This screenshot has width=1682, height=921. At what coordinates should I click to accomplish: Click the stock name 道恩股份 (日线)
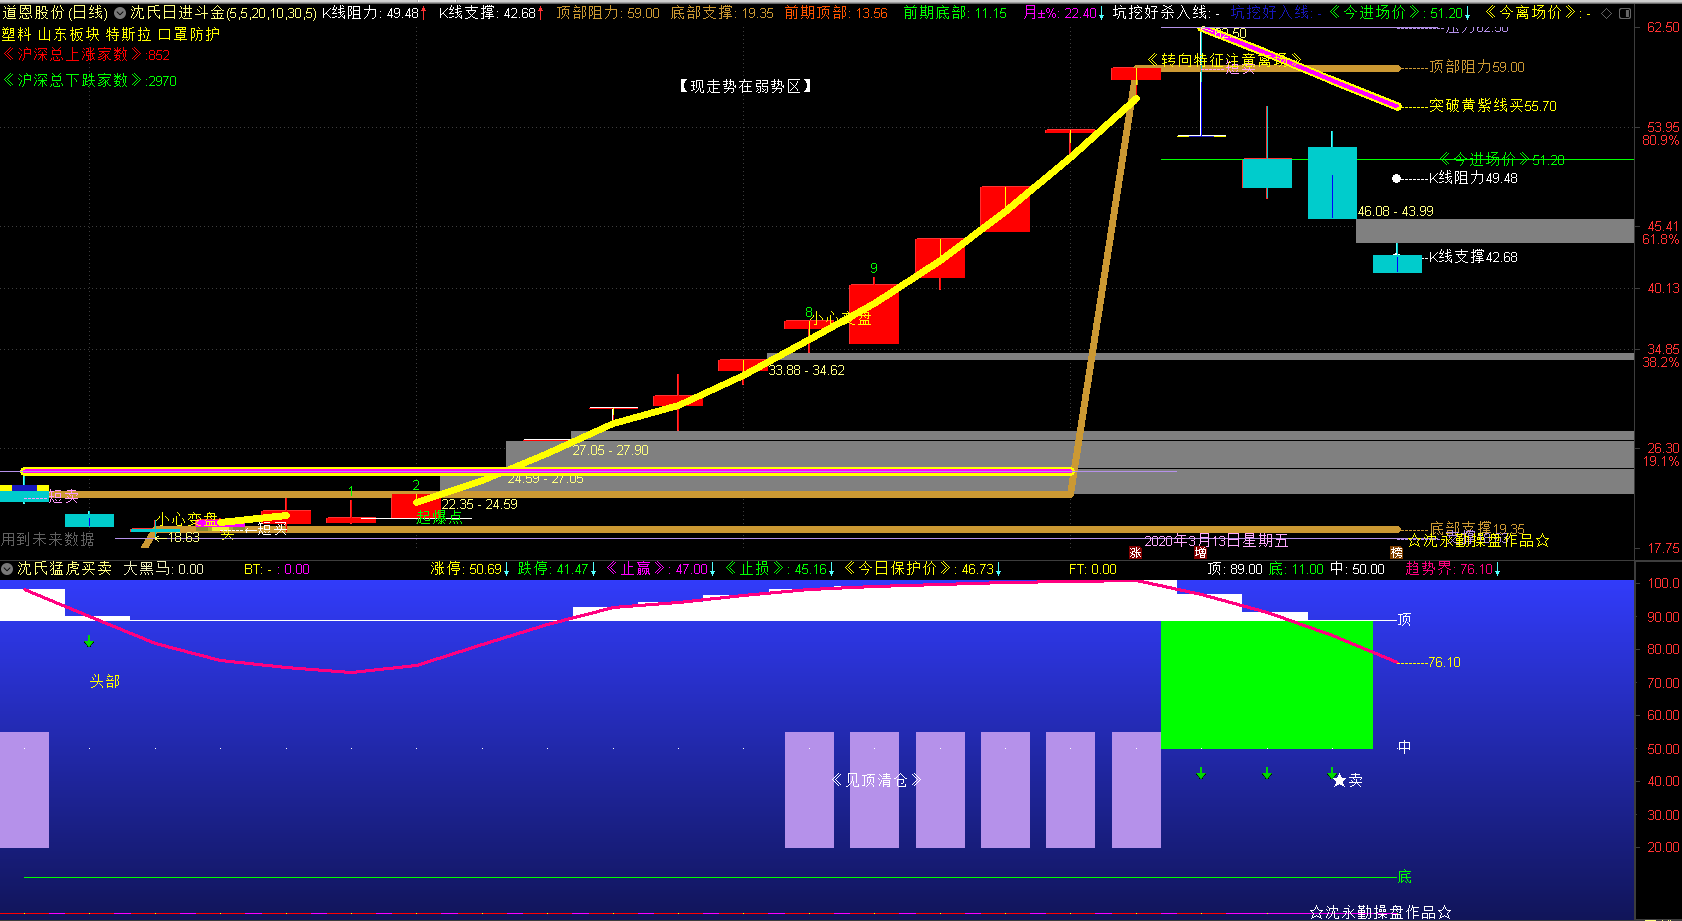click(54, 13)
